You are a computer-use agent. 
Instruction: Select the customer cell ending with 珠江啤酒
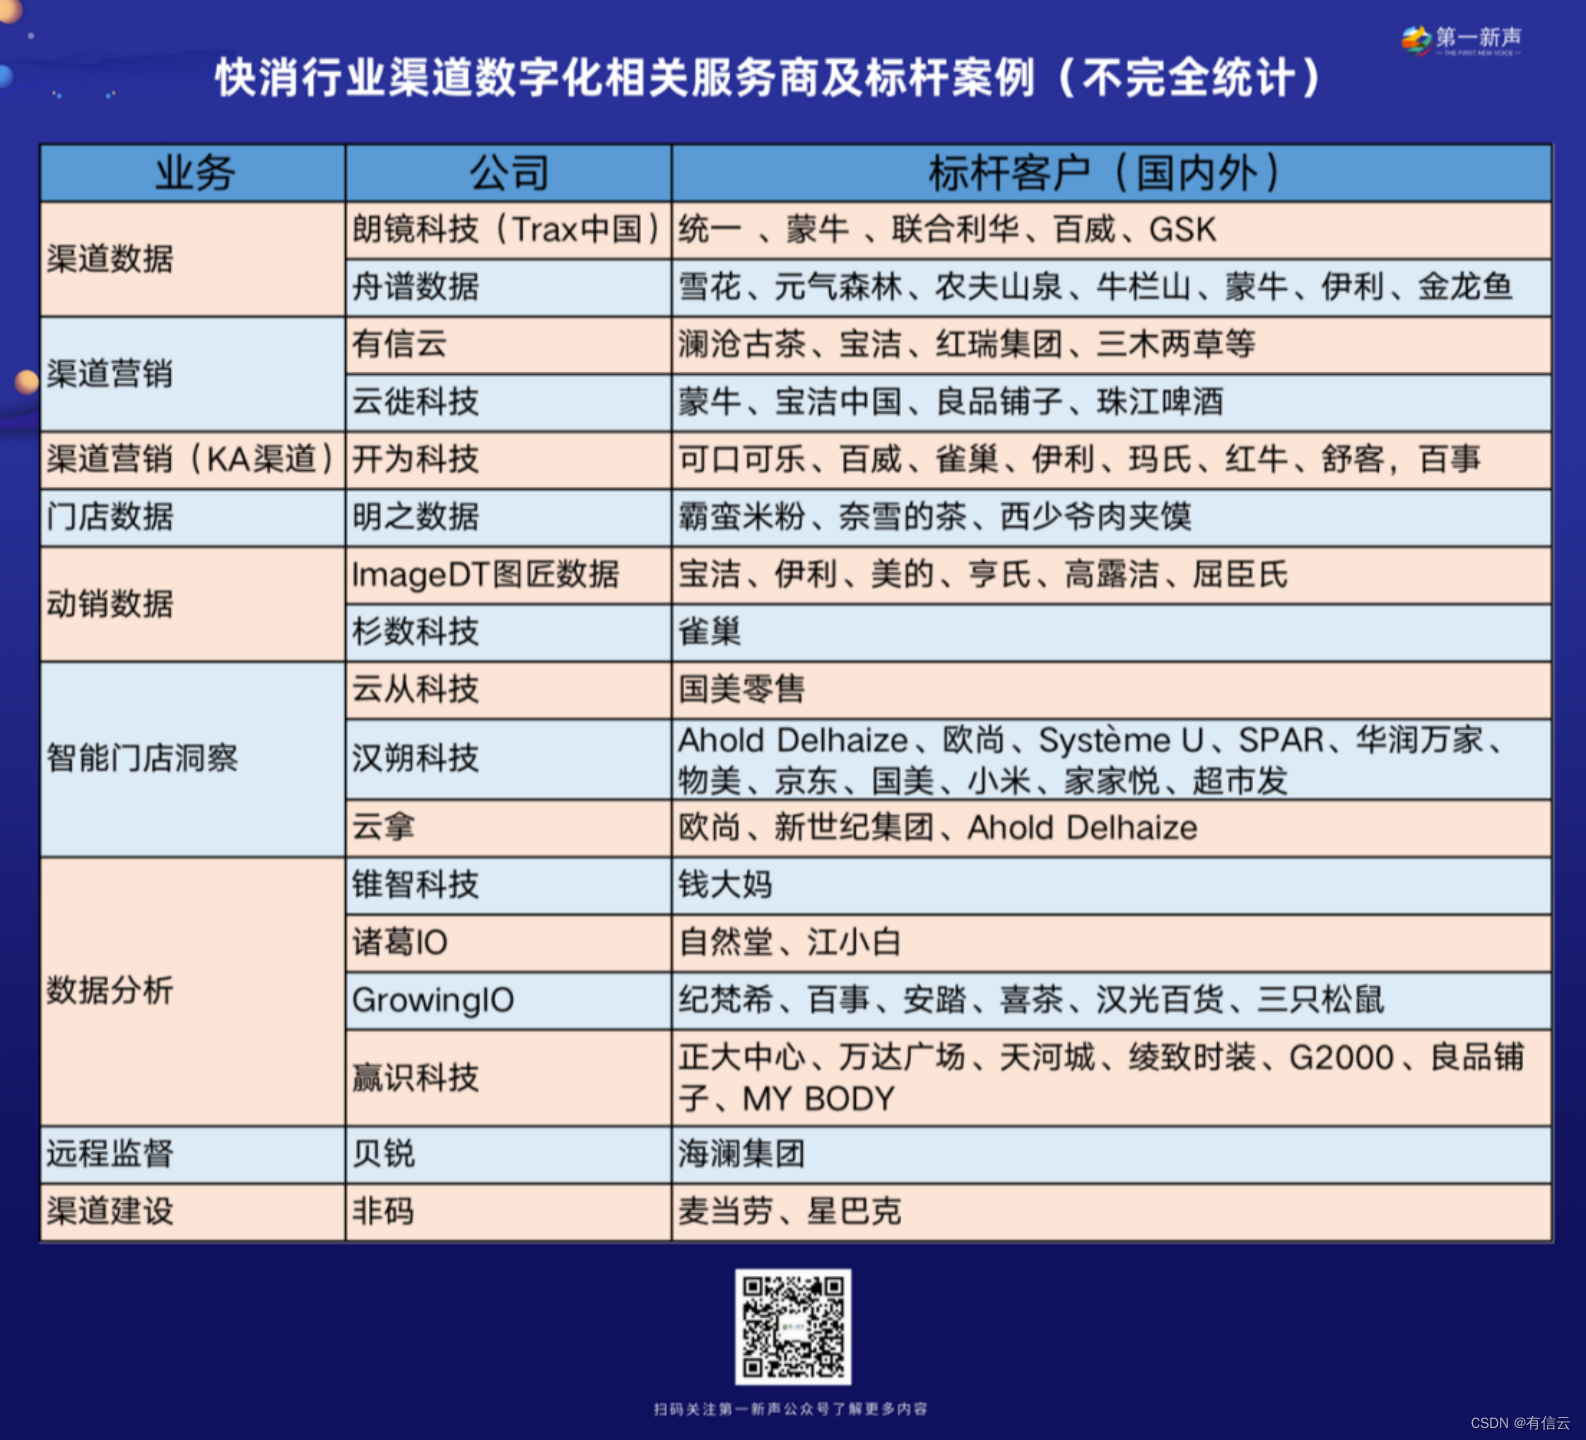1112,402
